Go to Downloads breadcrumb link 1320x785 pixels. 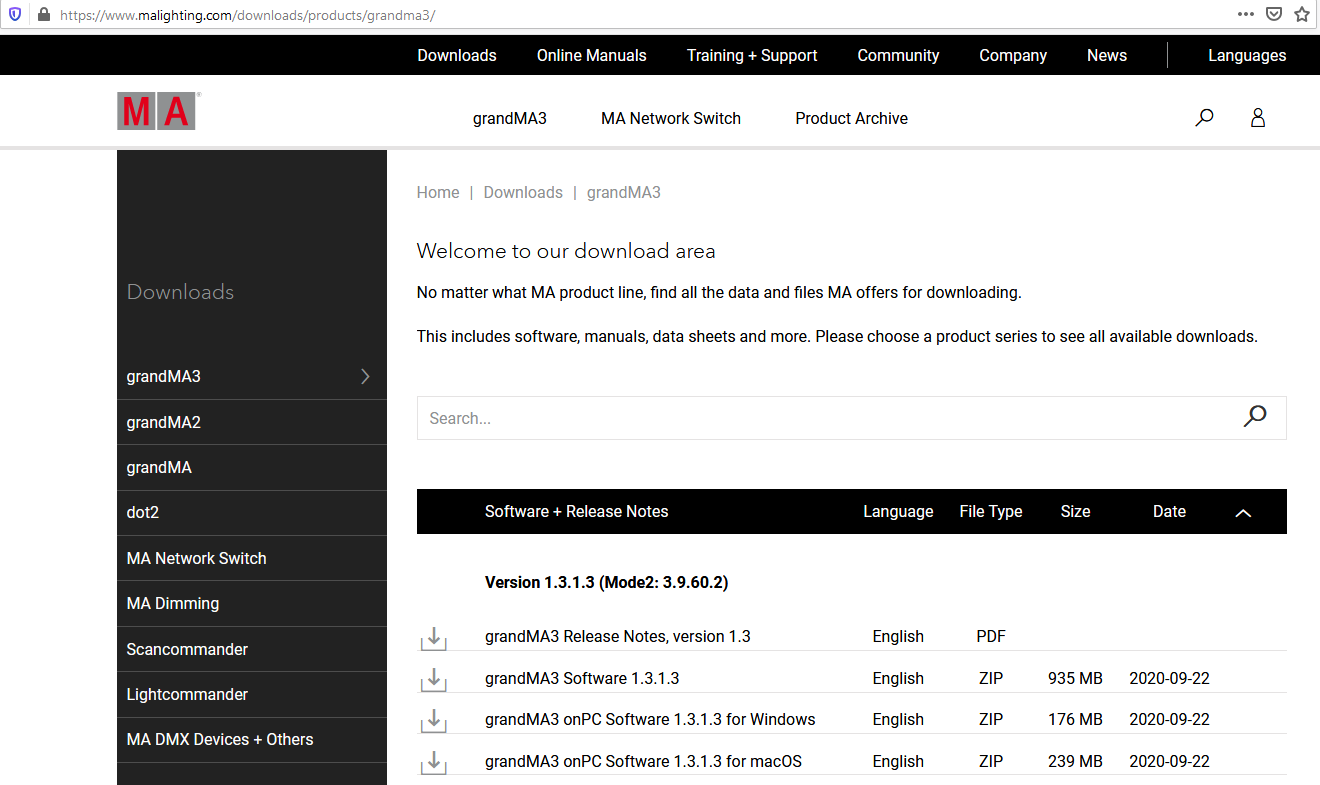click(523, 192)
